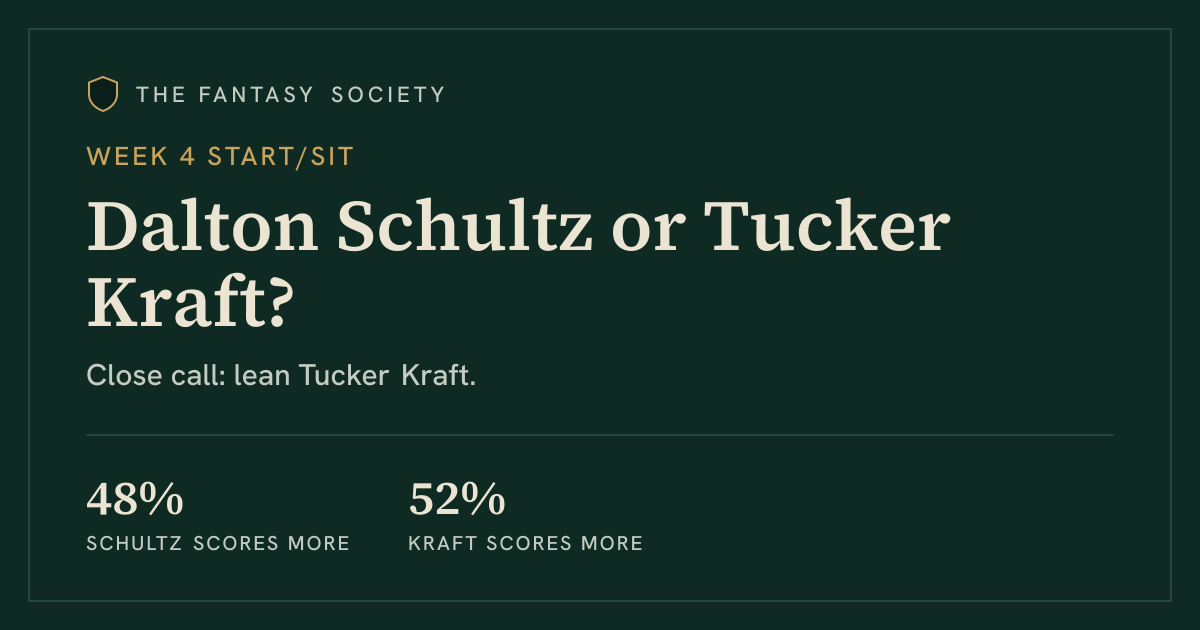The image size is (1200, 630).
Task: Click the letter D starting the headline
Action: 113,227
